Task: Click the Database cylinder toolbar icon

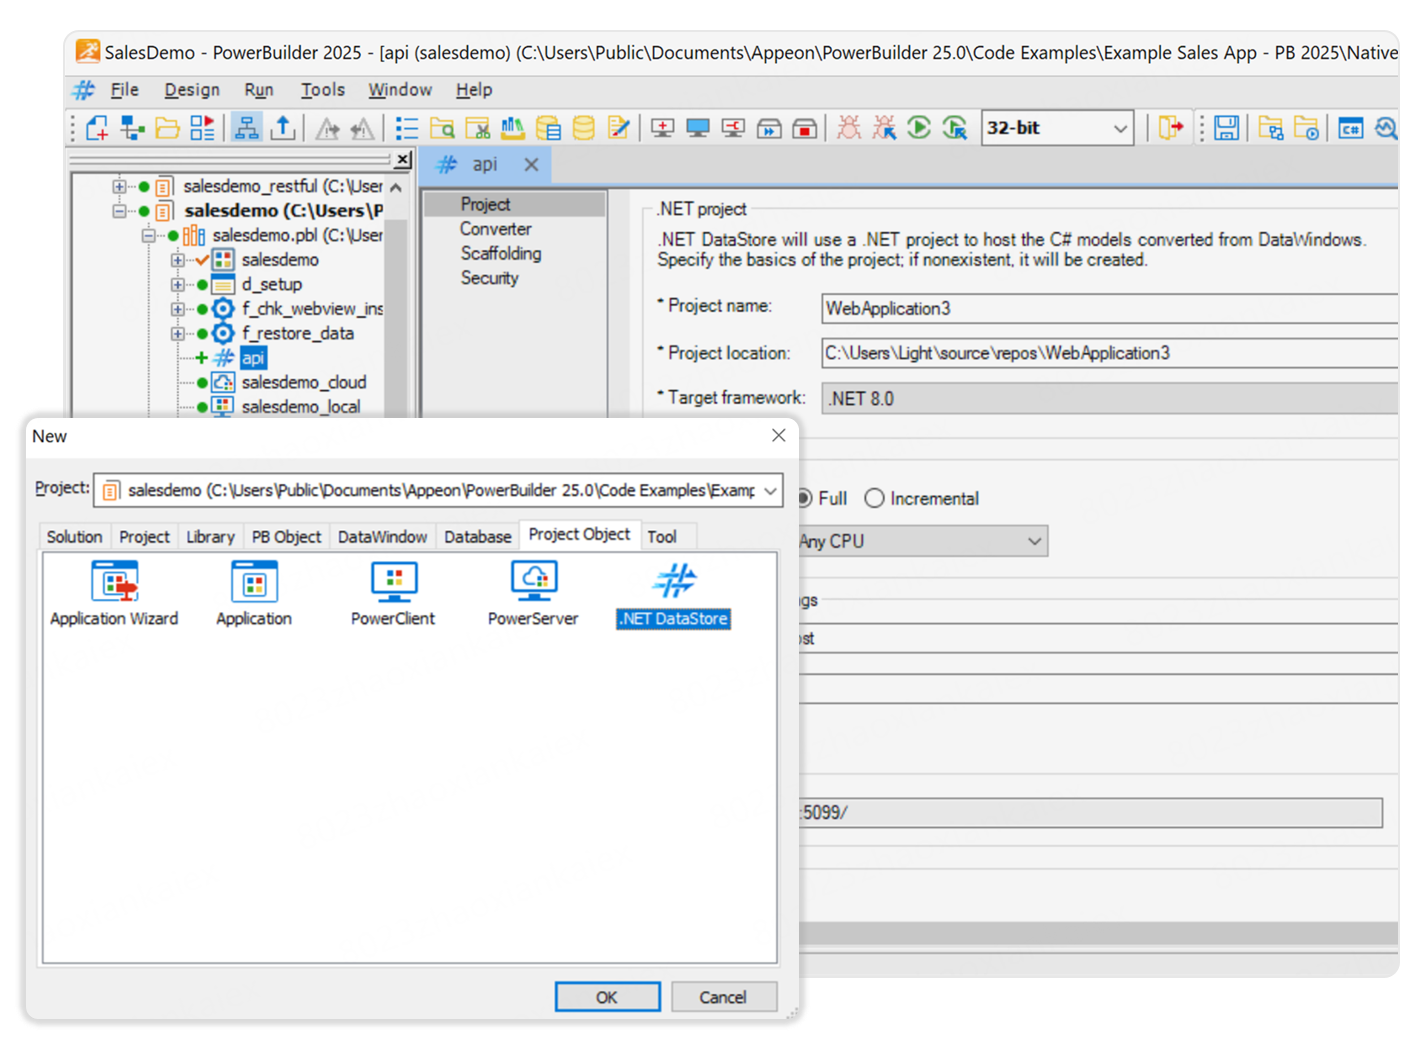Action: point(583,128)
